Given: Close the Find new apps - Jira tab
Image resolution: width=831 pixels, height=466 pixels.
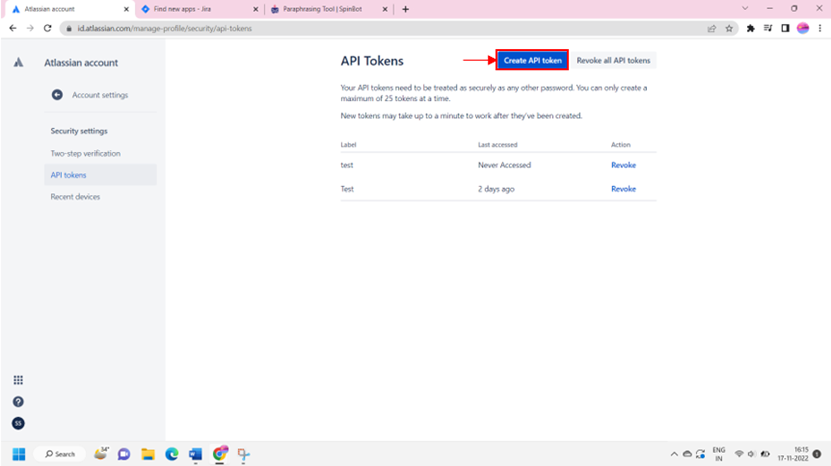Looking at the screenshot, I should 255,10.
